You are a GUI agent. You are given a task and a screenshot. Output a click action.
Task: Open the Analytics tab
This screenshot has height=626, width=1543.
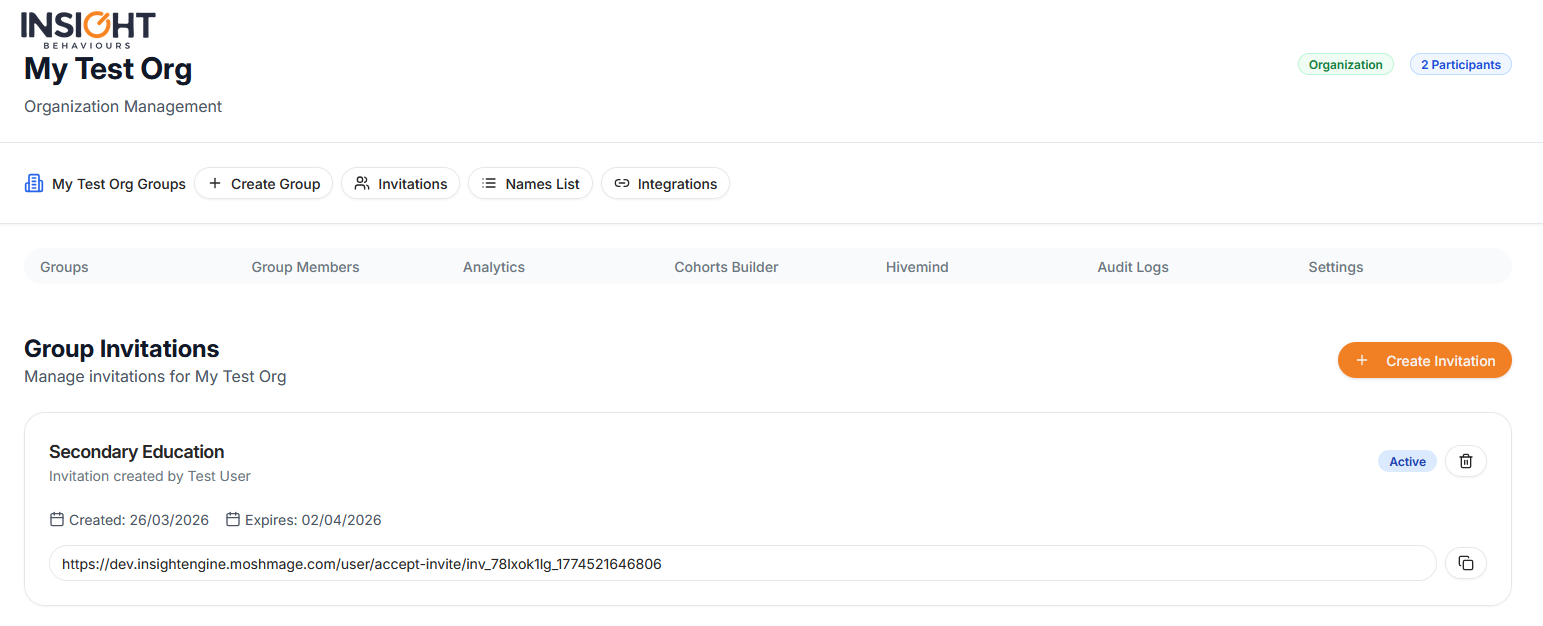pos(494,267)
